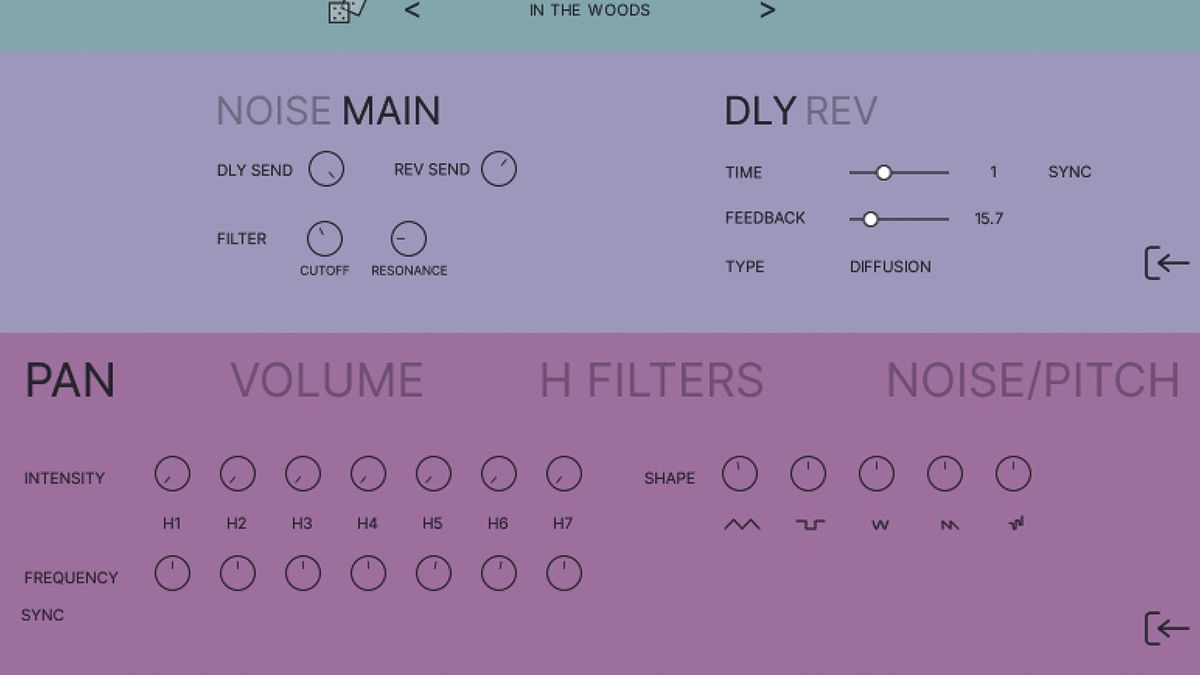The height and width of the screenshot is (675, 1200).
Task: Open preset browser via IN THE WOODS name
Action: click(x=589, y=10)
